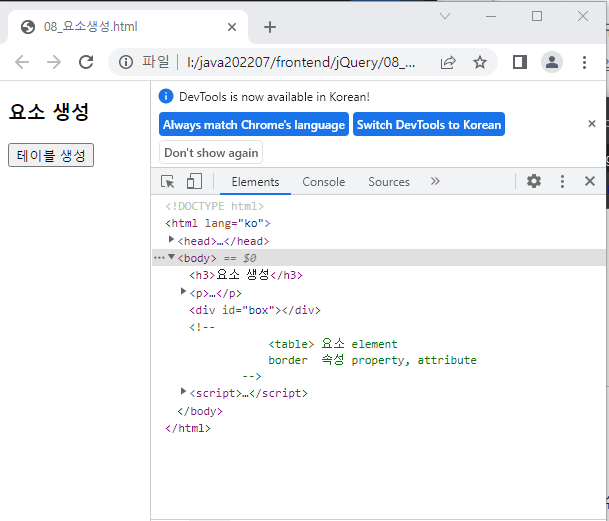Toggle device toolbar in DevTools
Screen dimensions: 609x521
click(194, 181)
